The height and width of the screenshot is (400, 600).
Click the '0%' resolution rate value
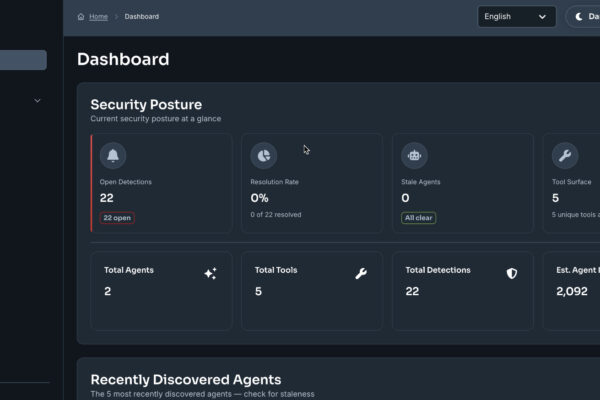point(259,198)
